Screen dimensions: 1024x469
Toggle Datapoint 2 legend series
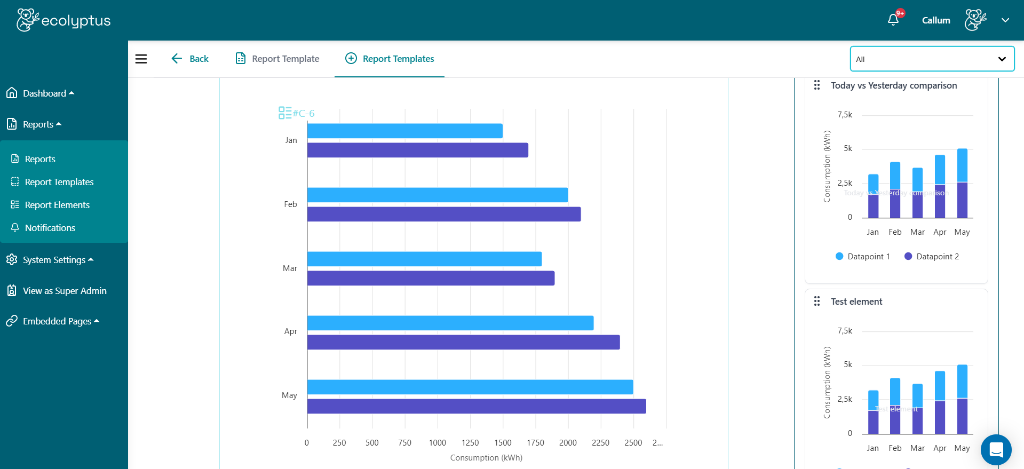[x=930, y=257]
